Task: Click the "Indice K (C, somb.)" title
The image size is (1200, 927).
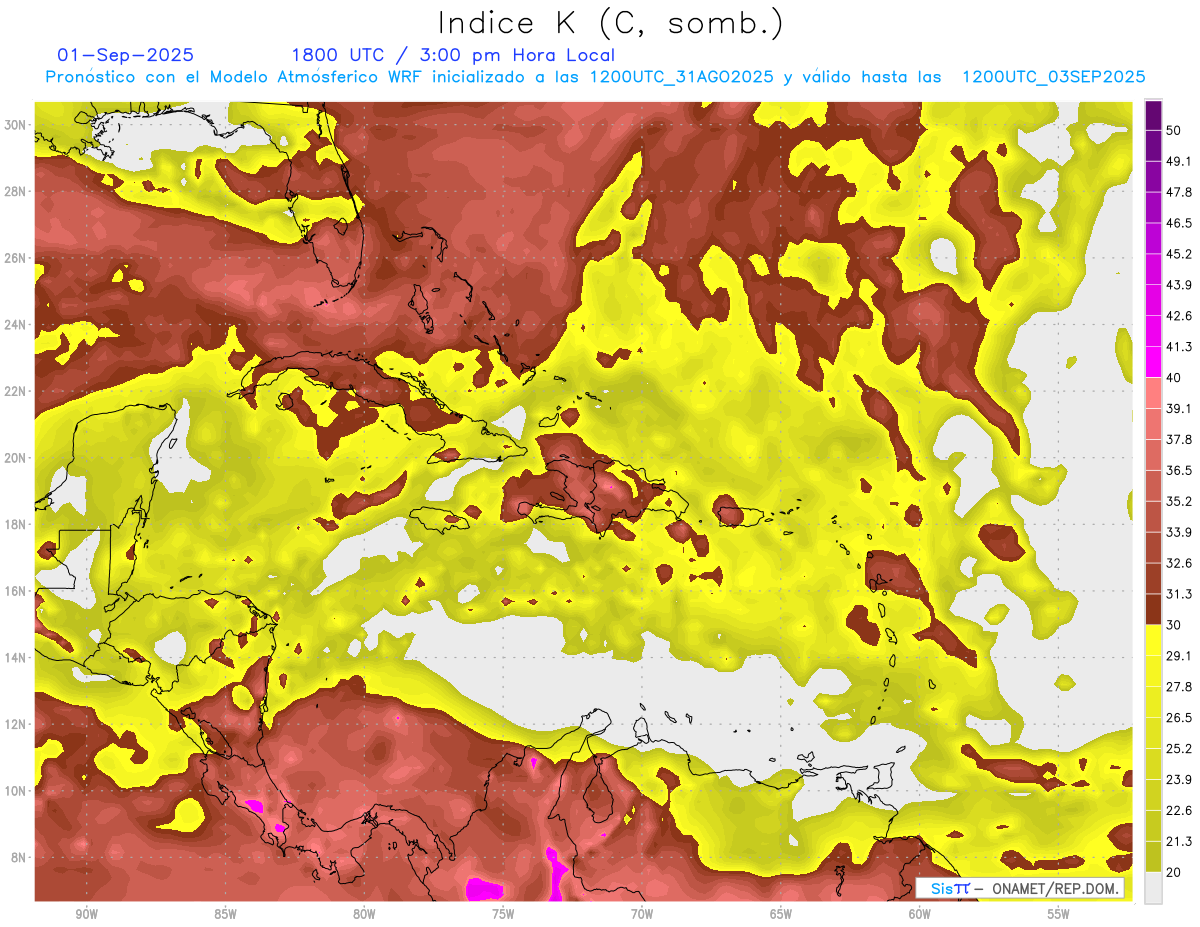Action: [610, 24]
